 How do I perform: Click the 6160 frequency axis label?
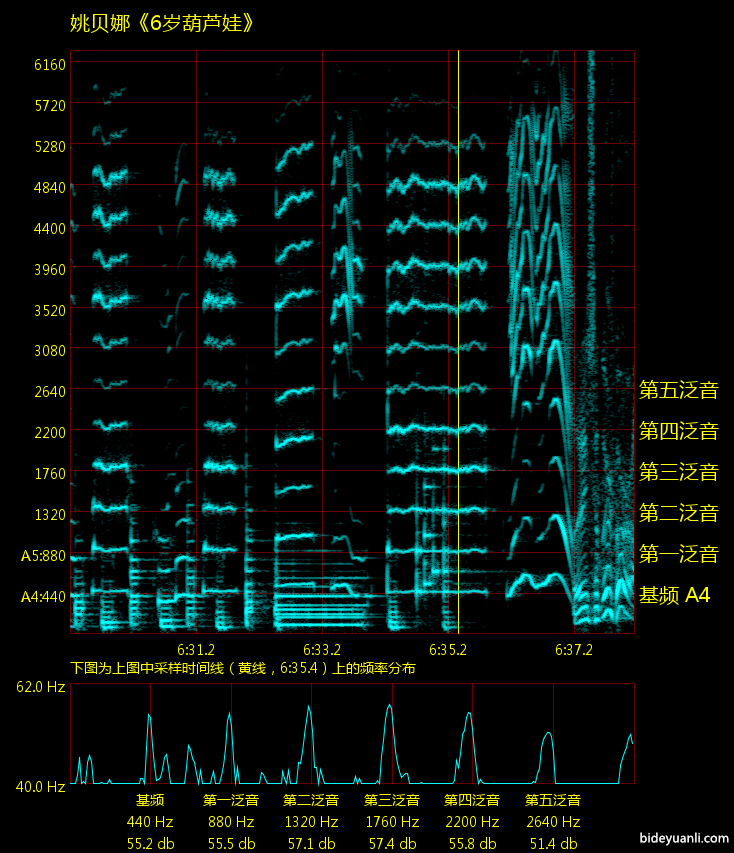pos(49,64)
